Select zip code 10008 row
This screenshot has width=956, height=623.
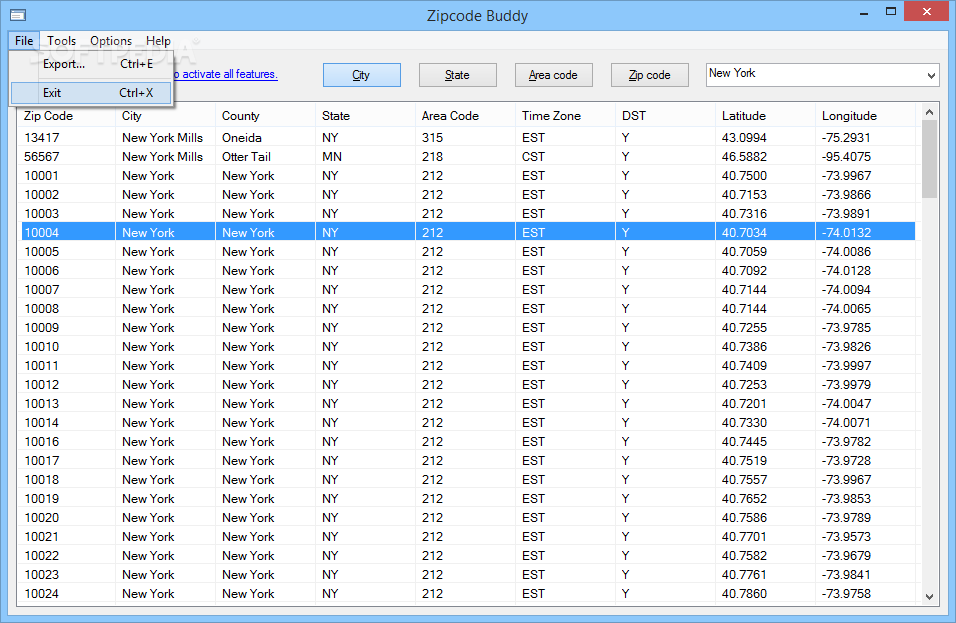[x=468, y=308]
